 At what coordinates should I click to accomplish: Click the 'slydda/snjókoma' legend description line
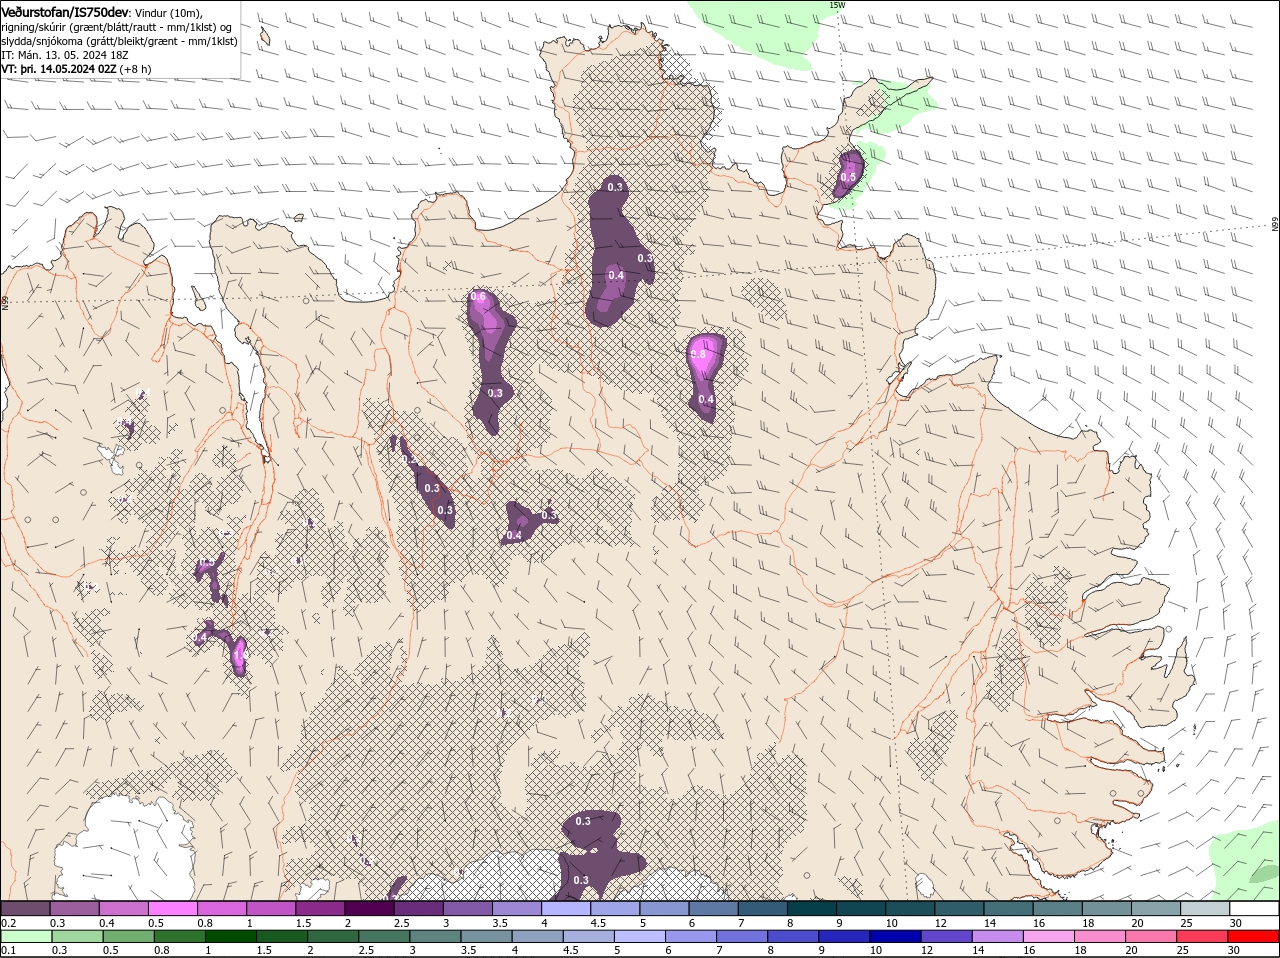[120, 41]
